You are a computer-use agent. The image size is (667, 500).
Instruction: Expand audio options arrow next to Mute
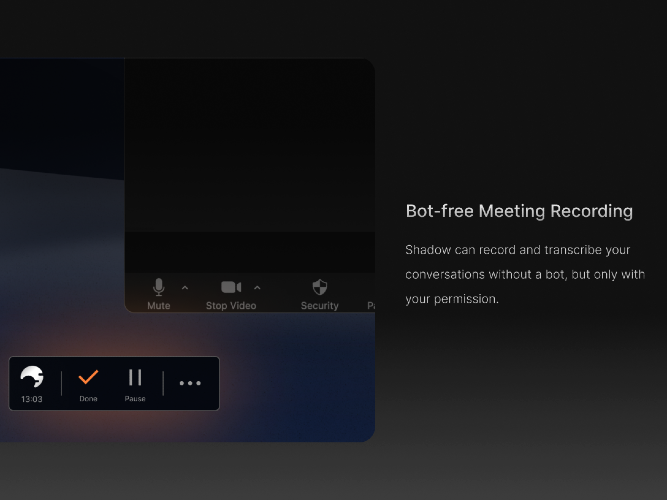click(x=185, y=288)
